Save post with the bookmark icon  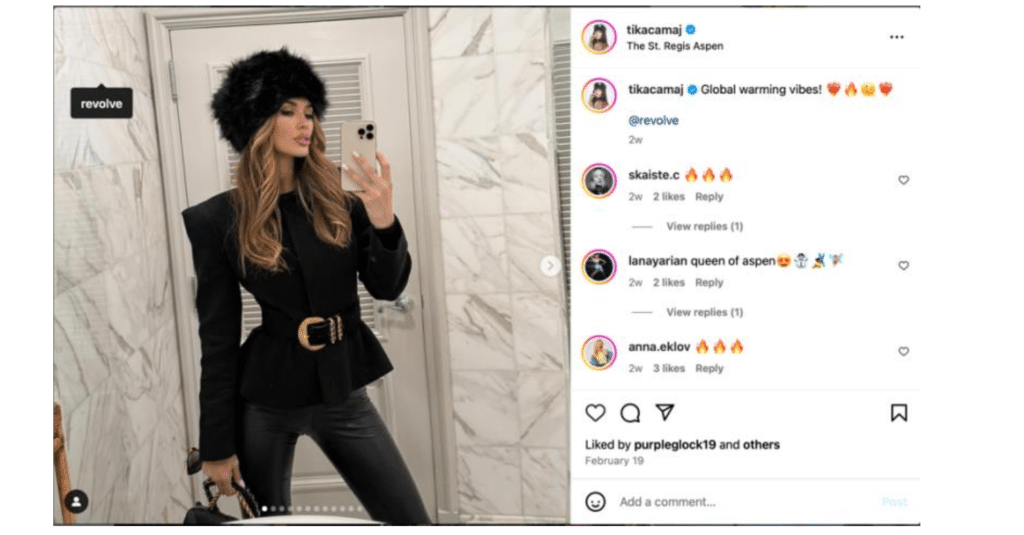pyautogui.click(x=899, y=413)
